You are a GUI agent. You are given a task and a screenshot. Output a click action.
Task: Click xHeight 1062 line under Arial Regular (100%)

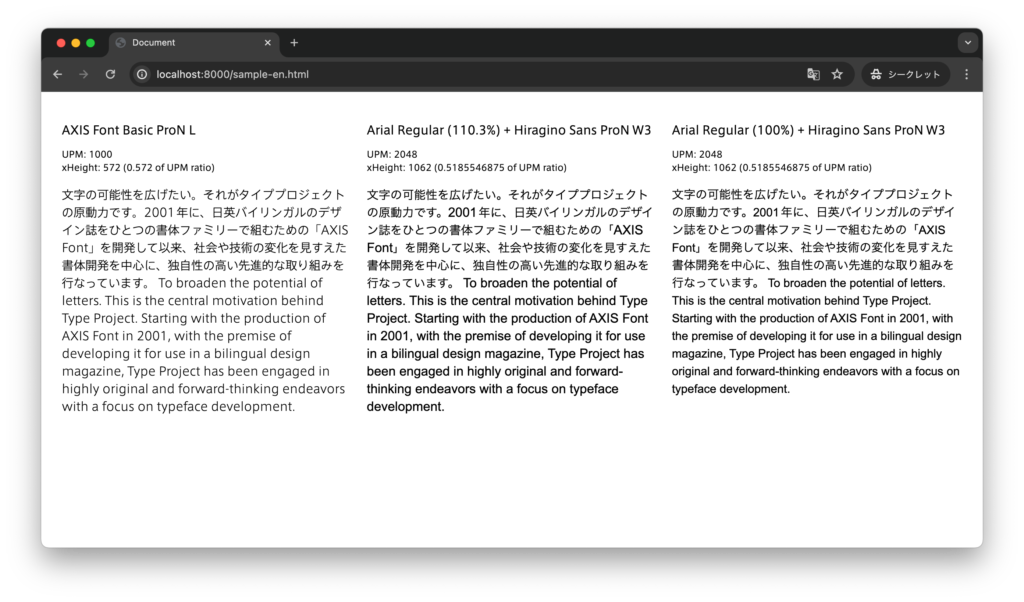pos(771,167)
